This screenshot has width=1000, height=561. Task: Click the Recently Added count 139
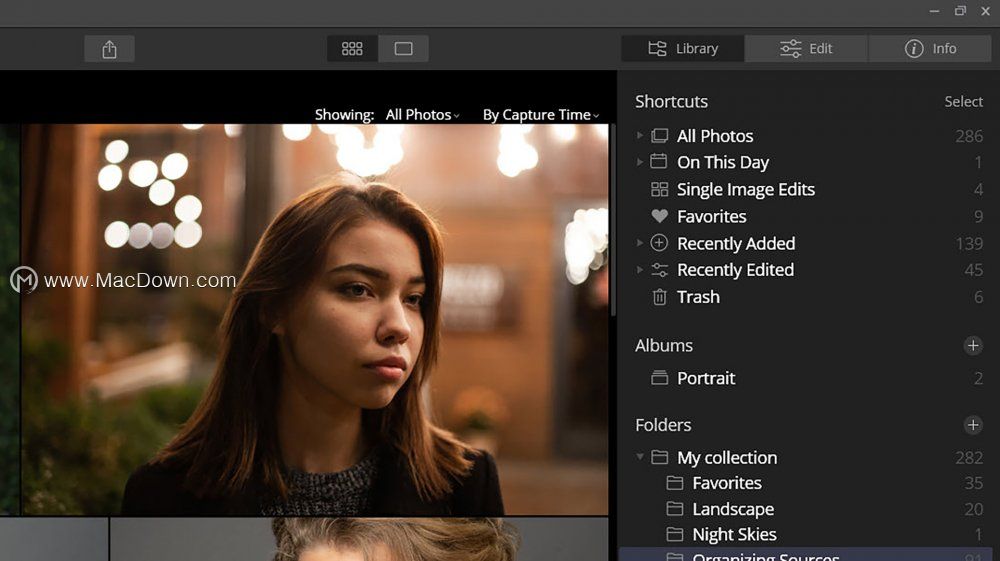[969, 244]
